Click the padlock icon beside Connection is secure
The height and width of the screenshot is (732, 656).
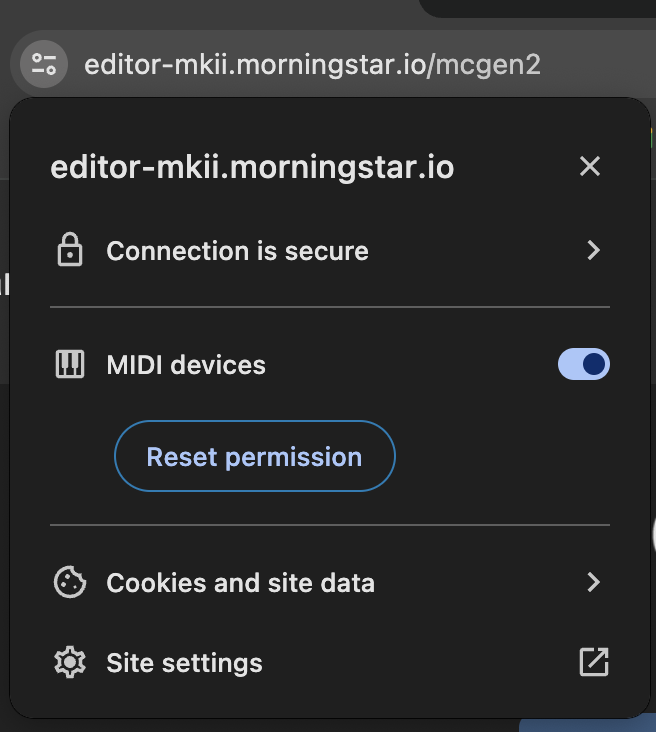click(x=69, y=250)
